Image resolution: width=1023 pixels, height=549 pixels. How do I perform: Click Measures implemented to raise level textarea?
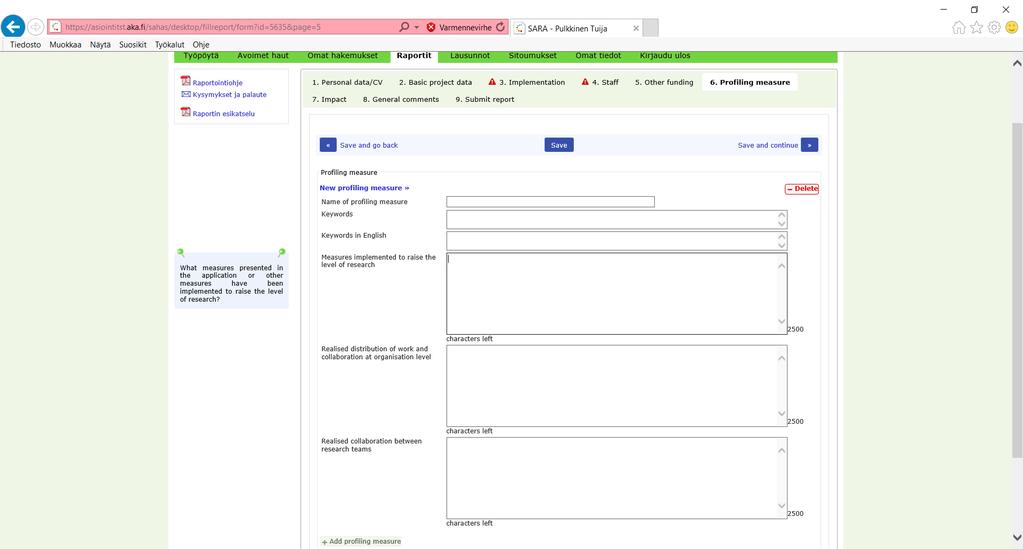[x=617, y=294]
